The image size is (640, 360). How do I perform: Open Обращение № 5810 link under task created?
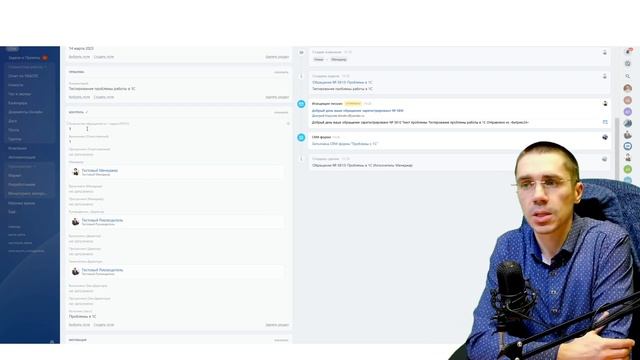pyautogui.click(x=342, y=82)
